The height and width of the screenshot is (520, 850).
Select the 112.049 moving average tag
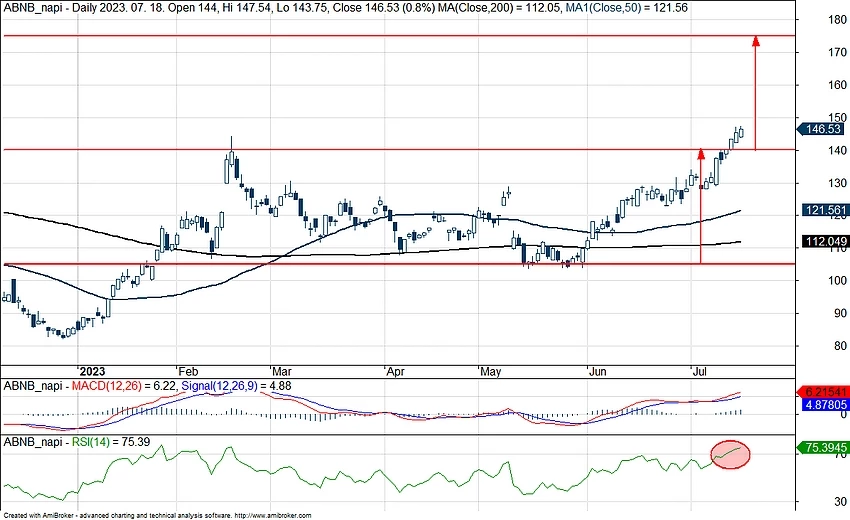tap(824, 242)
